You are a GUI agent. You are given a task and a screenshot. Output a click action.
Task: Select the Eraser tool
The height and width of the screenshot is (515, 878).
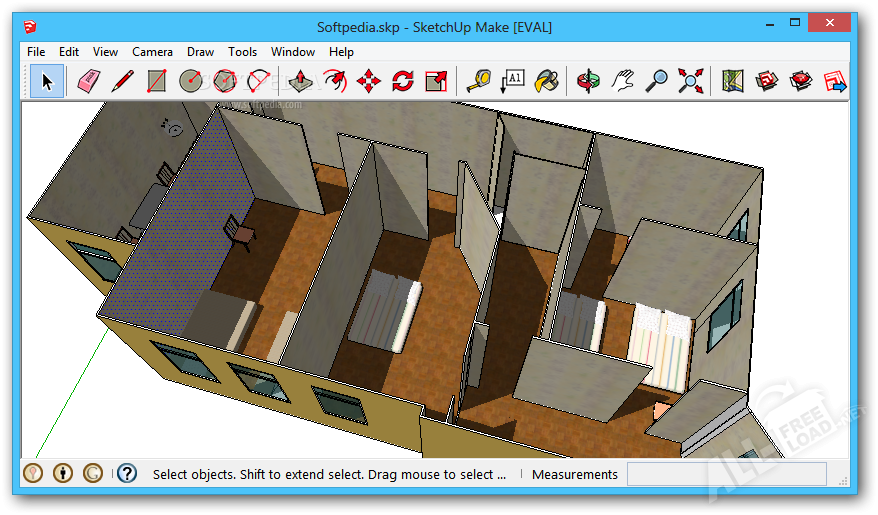click(89, 80)
